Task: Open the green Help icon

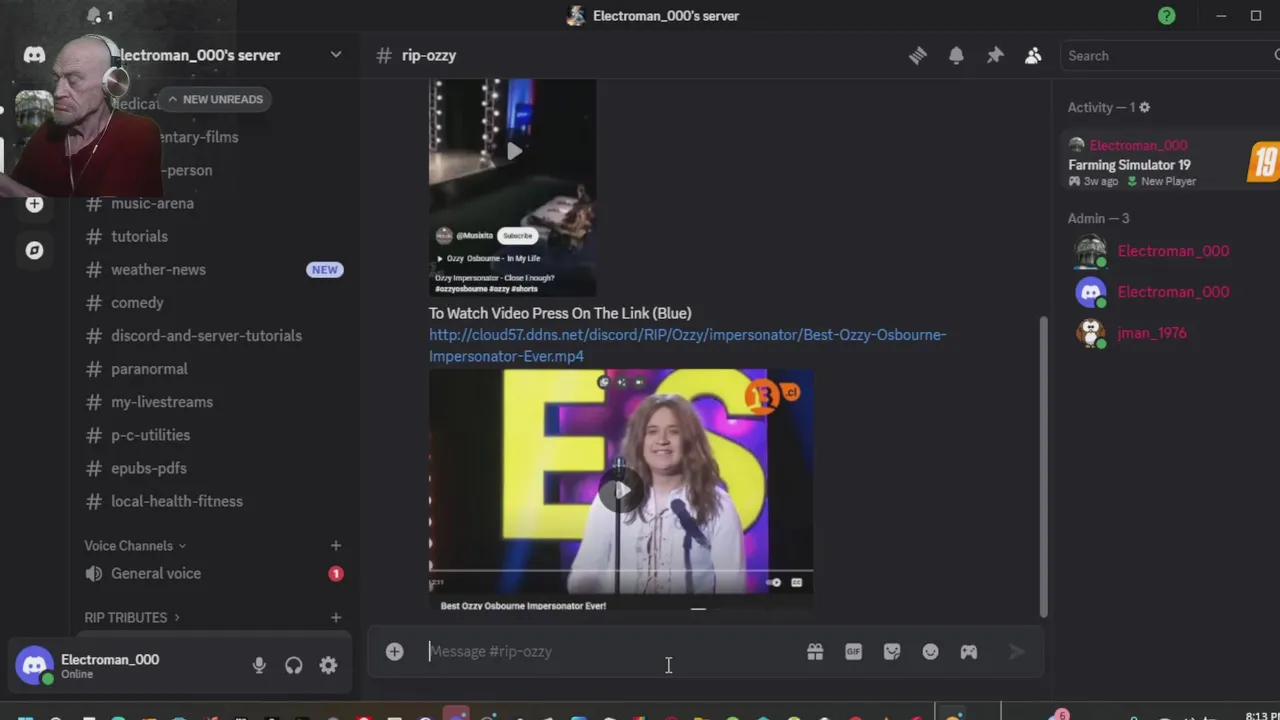Action: coord(1166,16)
